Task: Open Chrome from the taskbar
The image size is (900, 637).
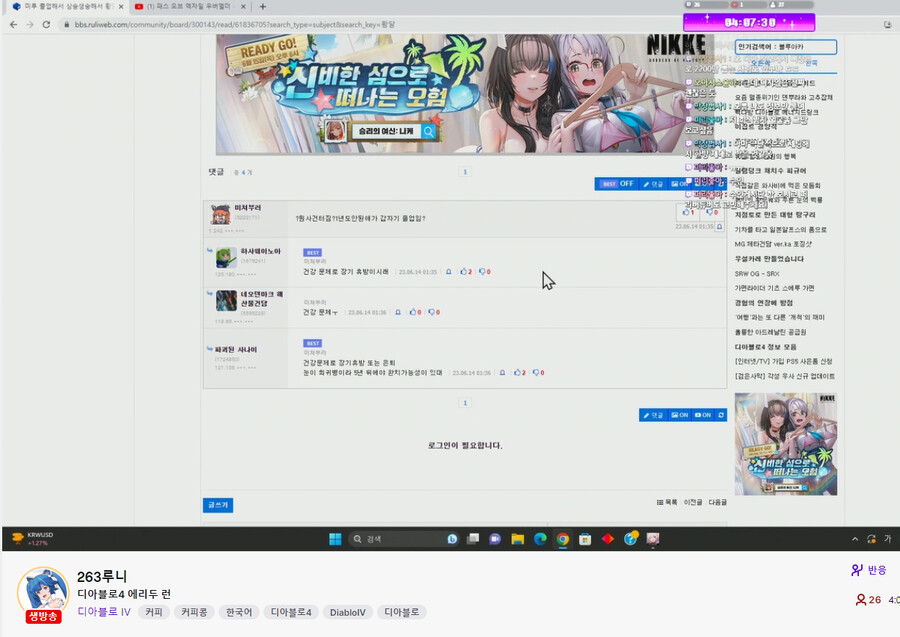Action: click(x=562, y=539)
